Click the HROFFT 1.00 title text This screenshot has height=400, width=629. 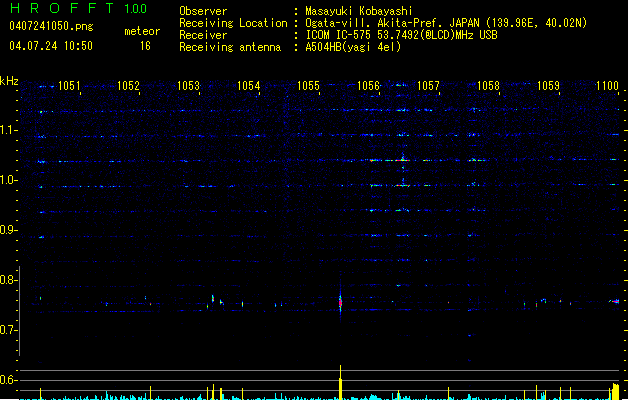pos(78,8)
